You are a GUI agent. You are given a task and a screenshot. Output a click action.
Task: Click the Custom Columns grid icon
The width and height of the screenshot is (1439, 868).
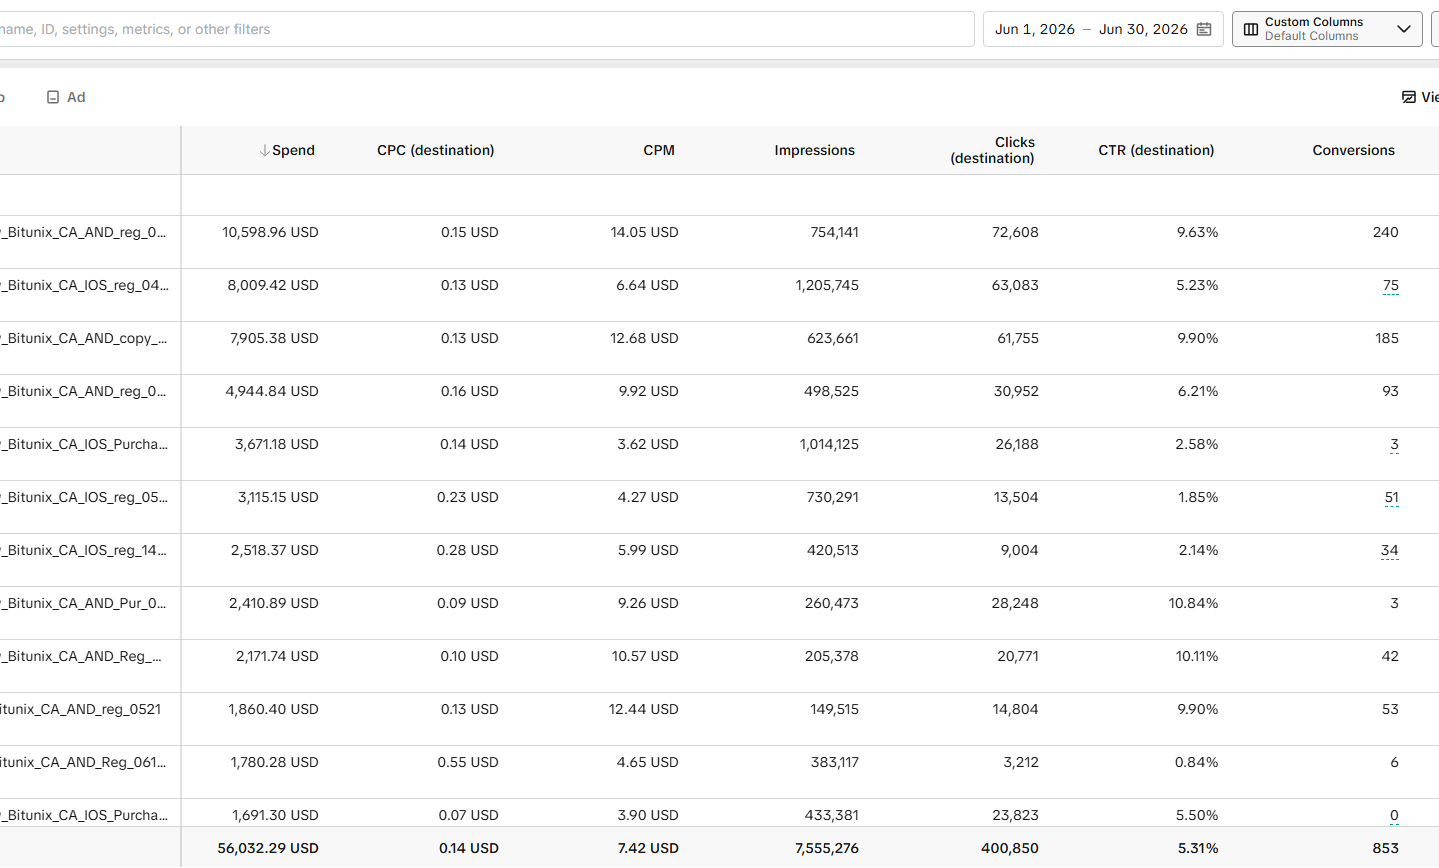pyautogui.click(x=1251, y=29)
